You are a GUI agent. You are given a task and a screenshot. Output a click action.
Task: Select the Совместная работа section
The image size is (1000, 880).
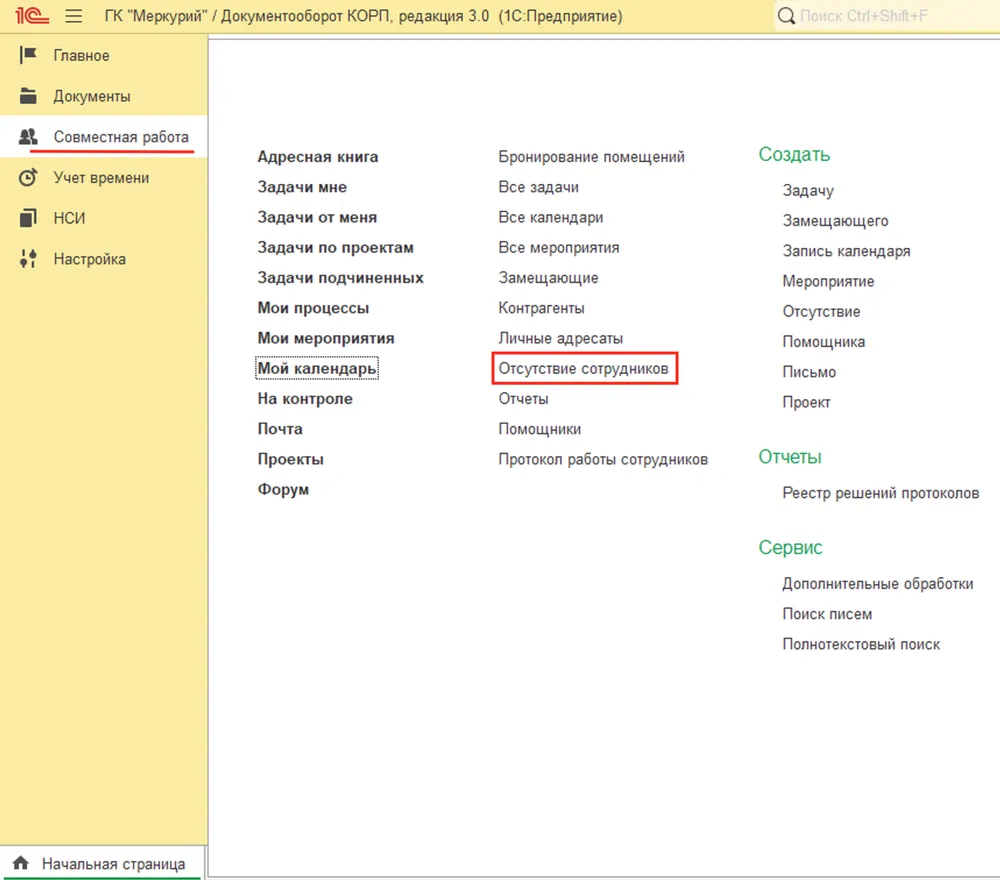coord(121,137)
